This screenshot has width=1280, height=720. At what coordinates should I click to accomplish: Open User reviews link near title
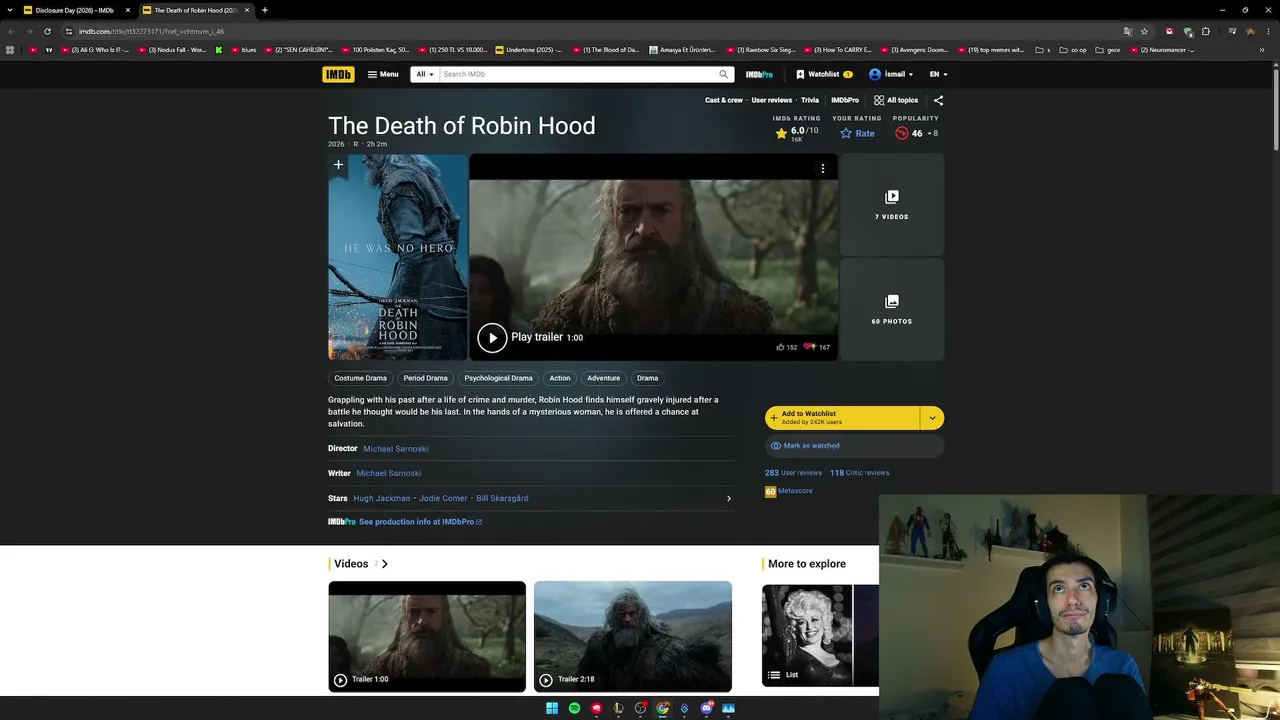pos(772,100)
